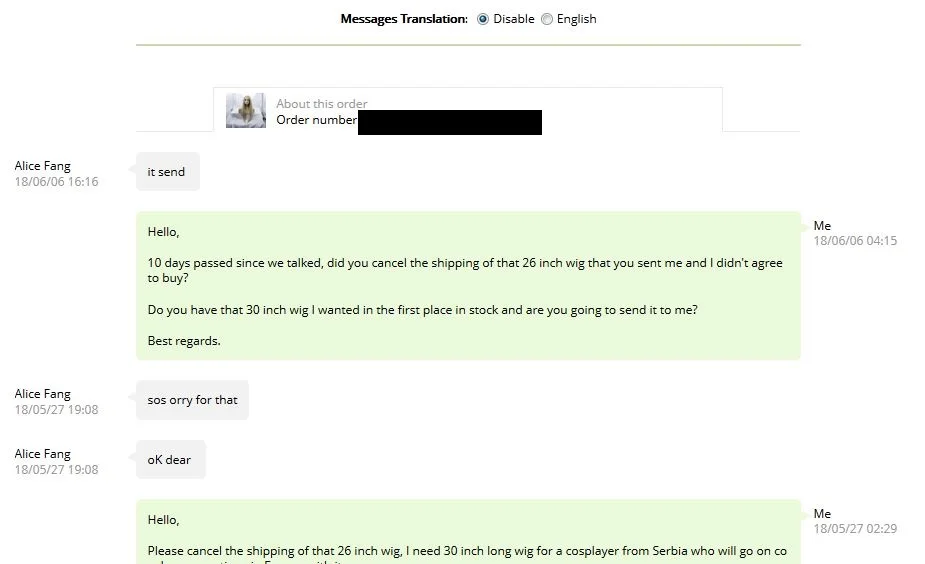Screen dimensions: 925x564
Task: Click the Alice Fang name beside 'oK dear'
Action: 42,454
